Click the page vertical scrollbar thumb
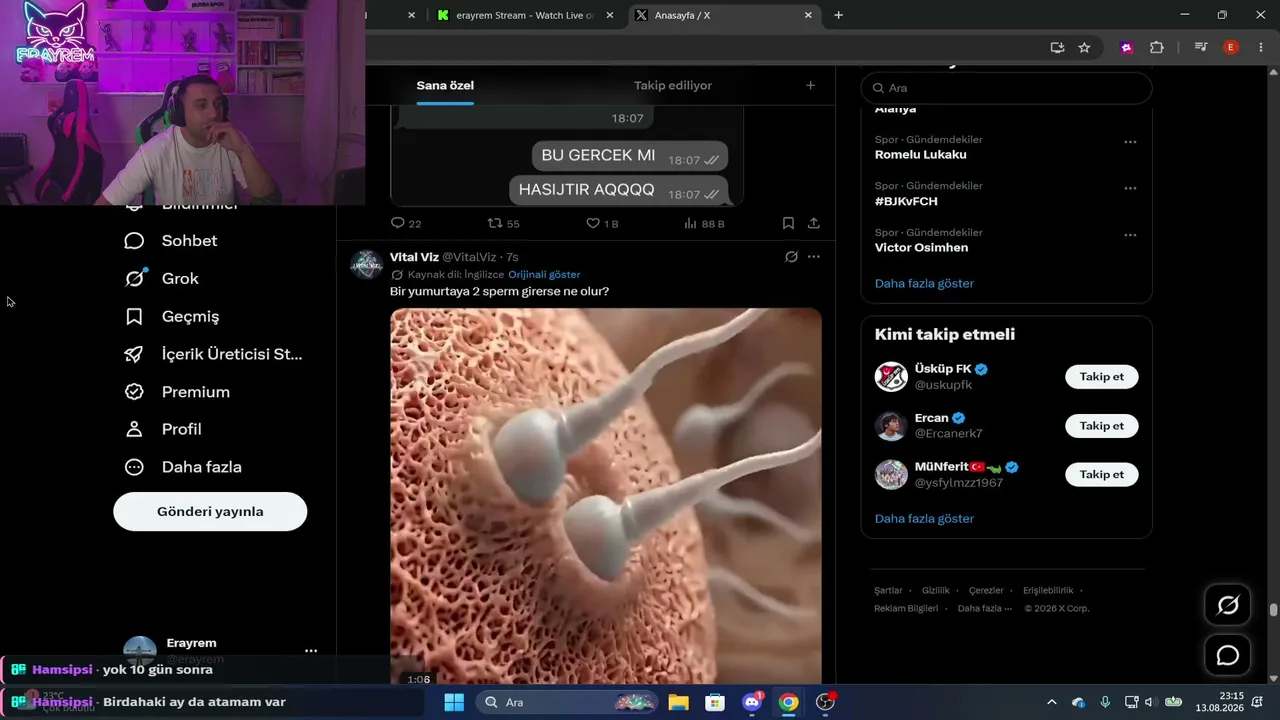 pos(1273,610)
